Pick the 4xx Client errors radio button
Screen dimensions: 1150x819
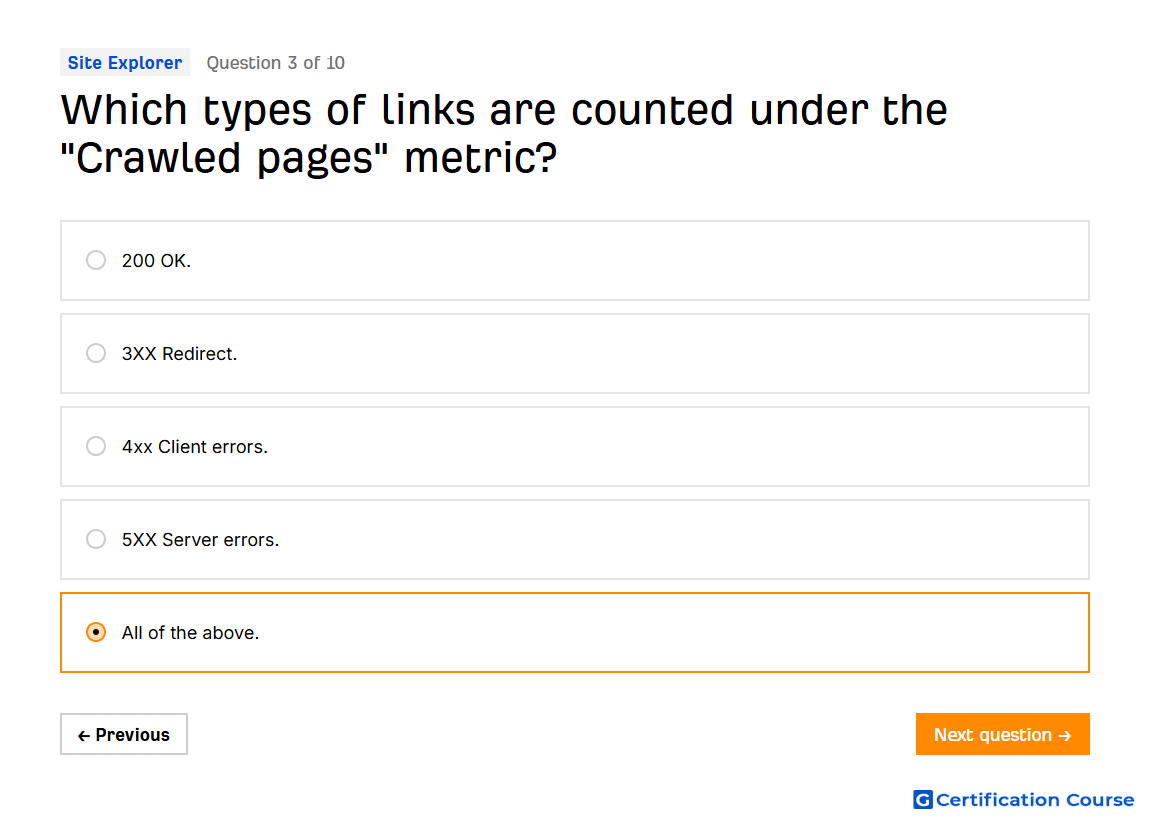click(96, 447)
